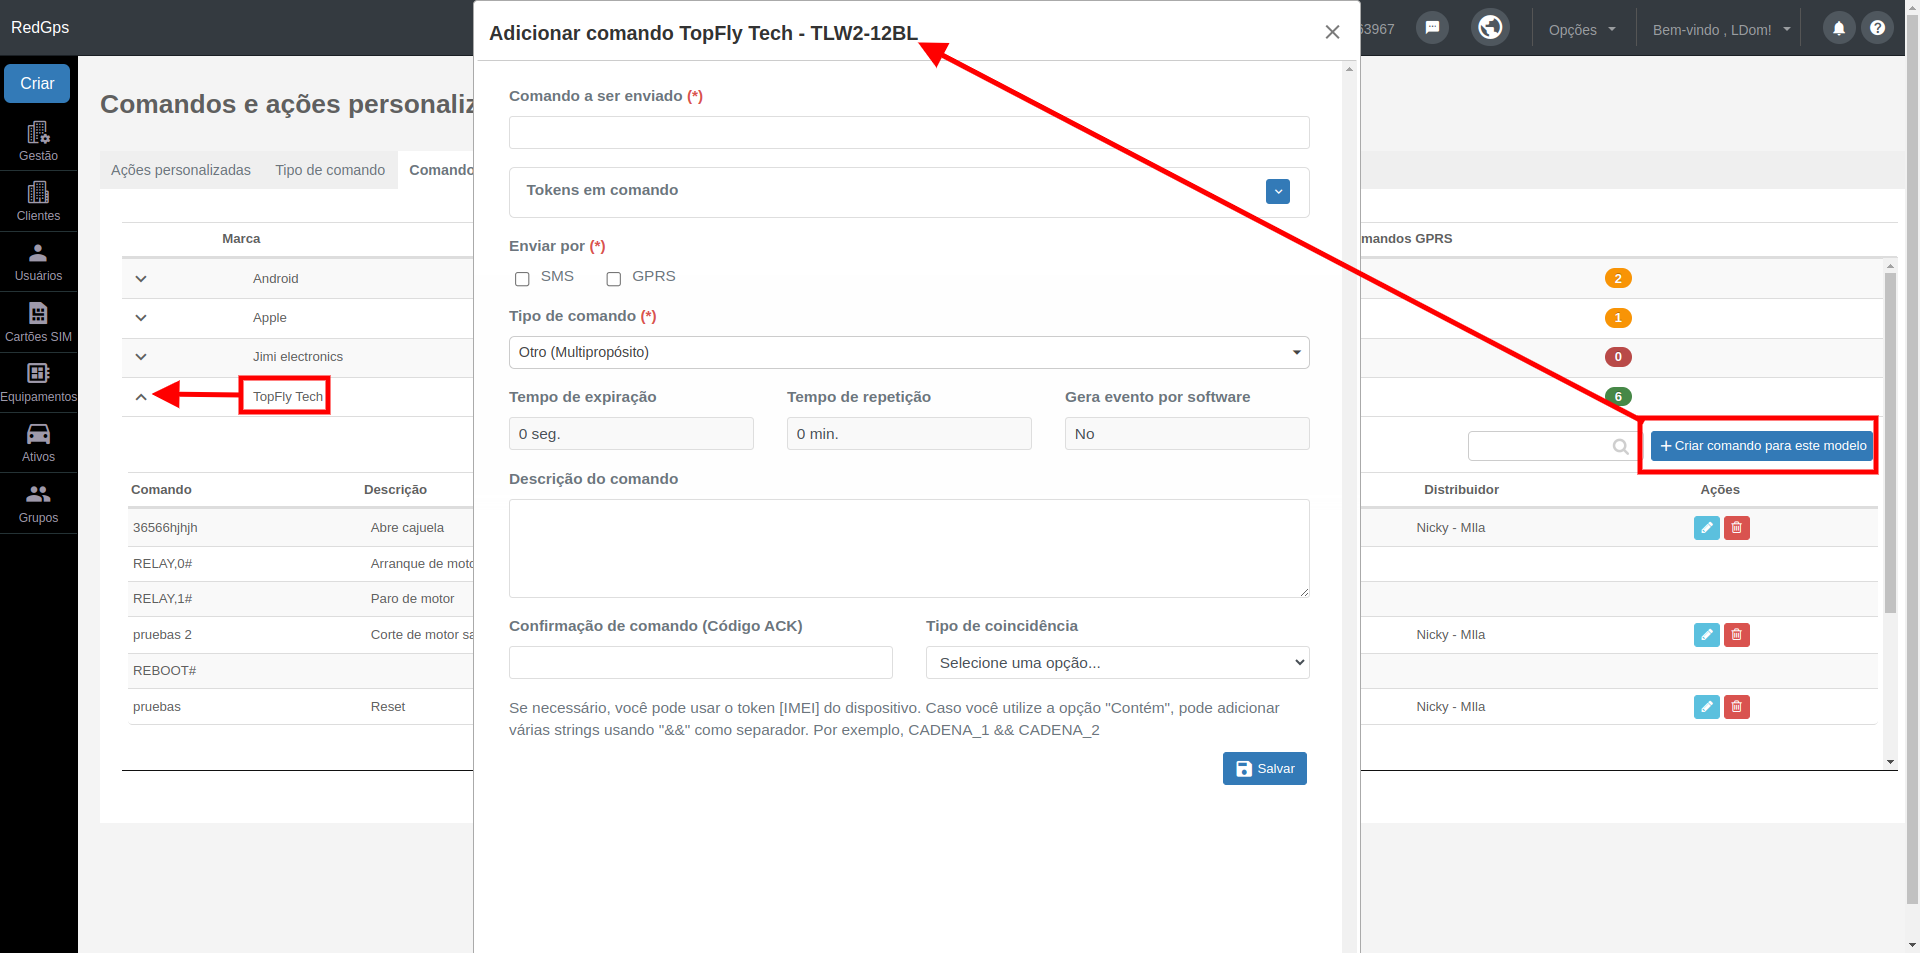Switch to Tipo de comando tab

click(330, 170)
